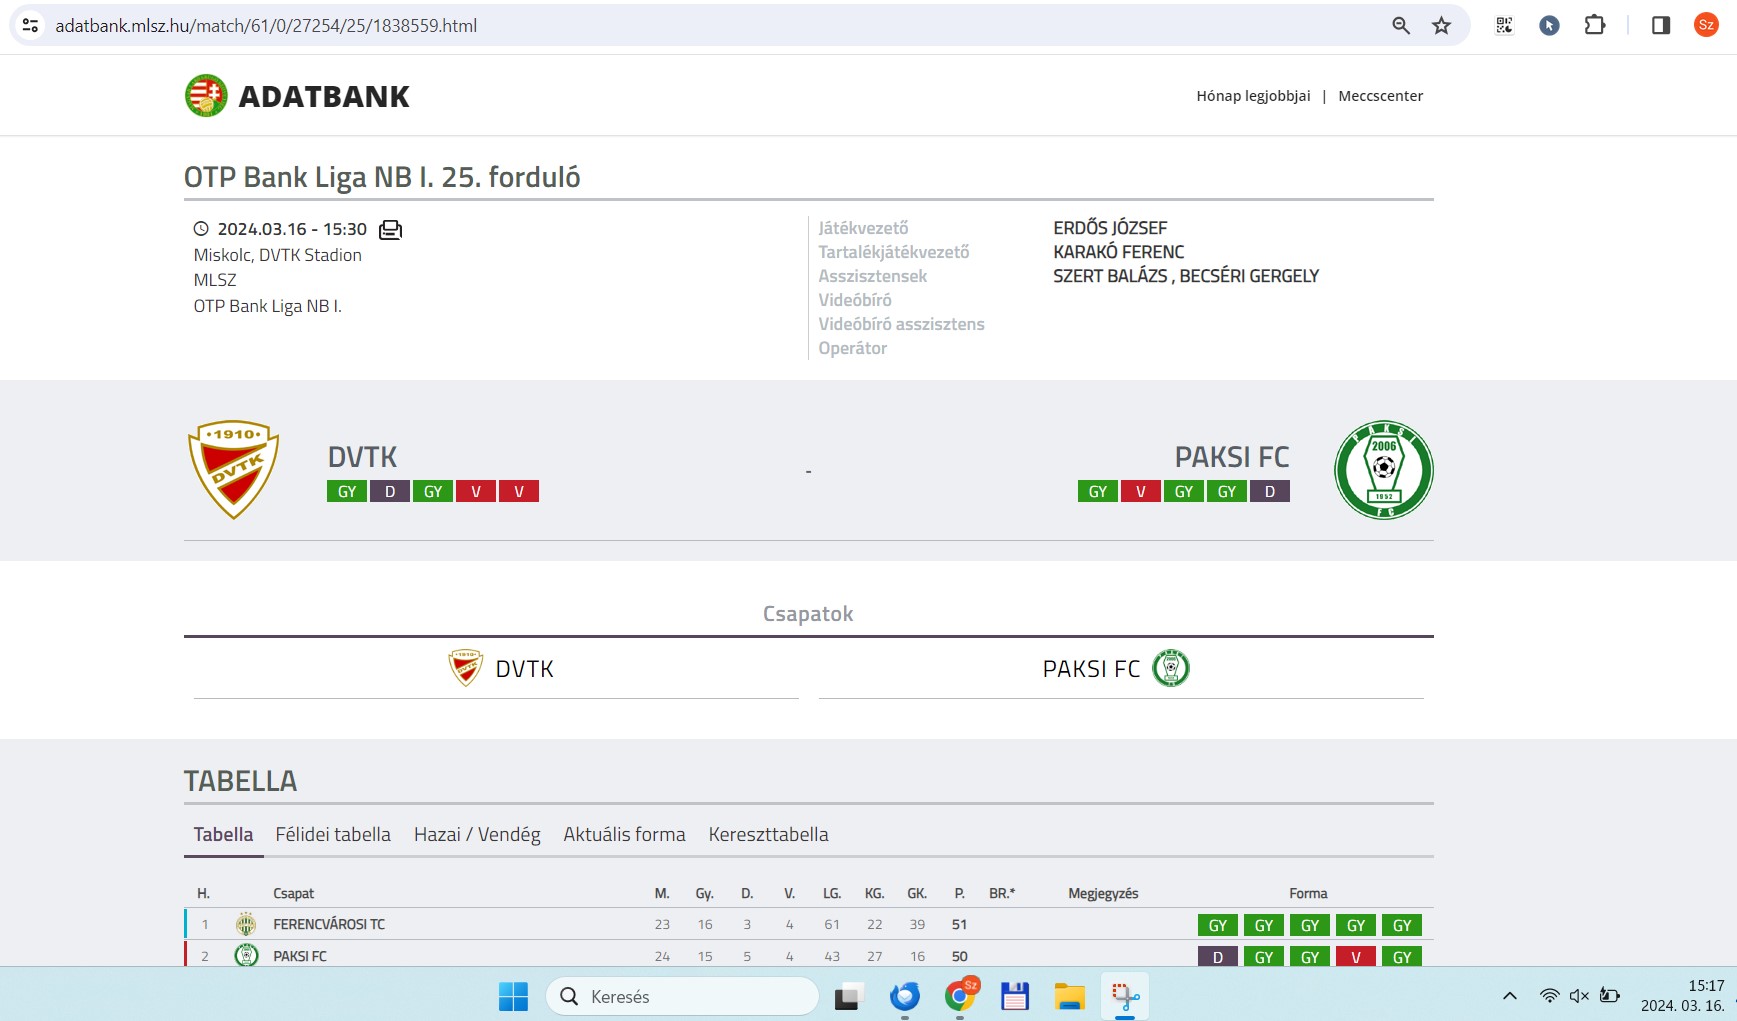This screenshot has width=1737, height=1021.
Task: Show hidden tray icons chevron
Action: coord(1510,996)
